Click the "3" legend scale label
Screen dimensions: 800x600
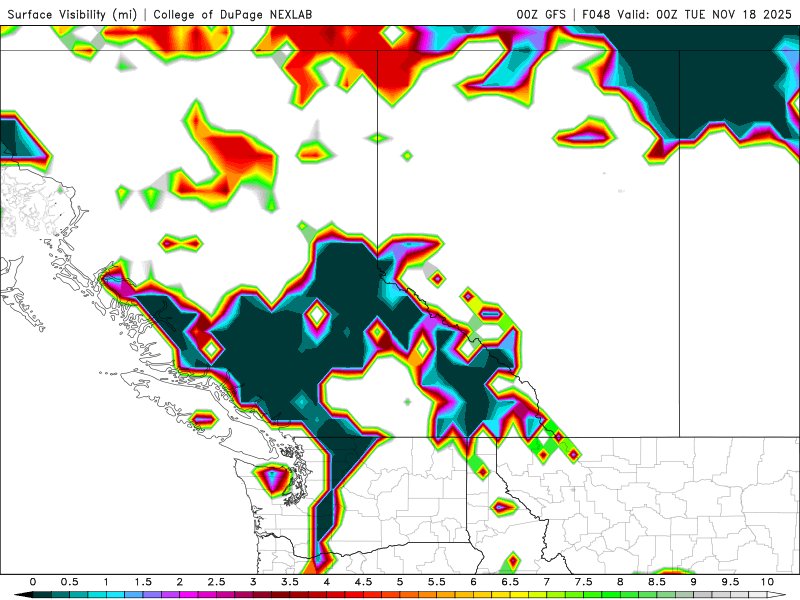pyautogui.click(x=253, y=582)
